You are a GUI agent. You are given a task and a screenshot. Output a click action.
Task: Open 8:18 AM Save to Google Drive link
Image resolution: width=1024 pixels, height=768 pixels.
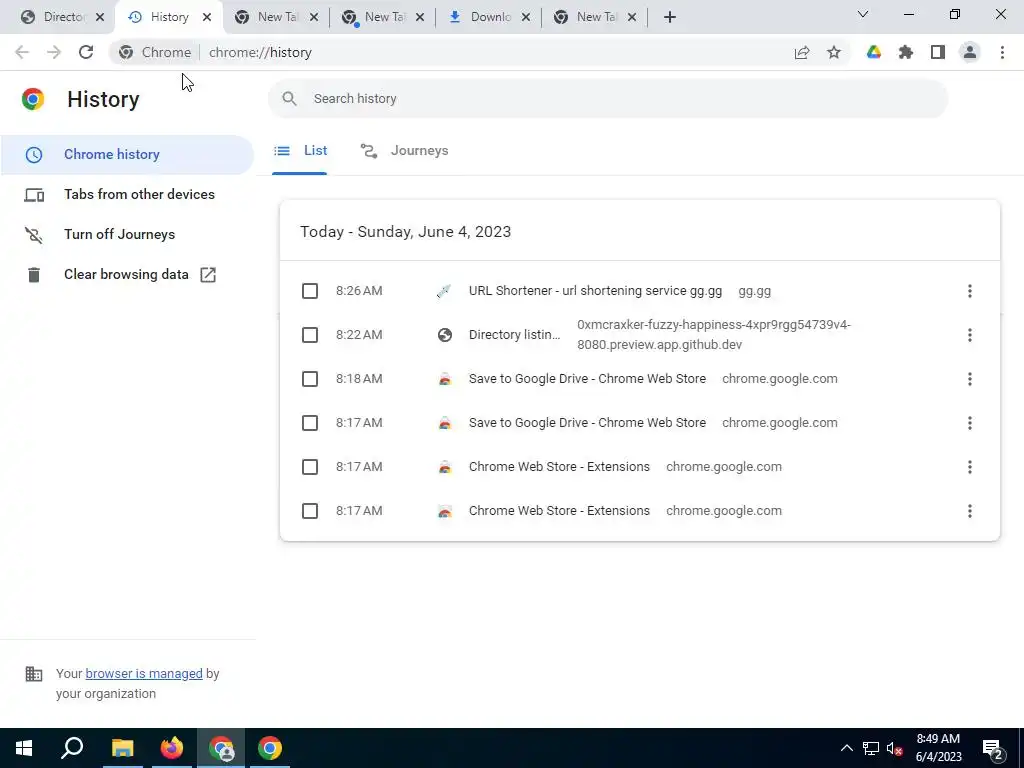point(587,379)
